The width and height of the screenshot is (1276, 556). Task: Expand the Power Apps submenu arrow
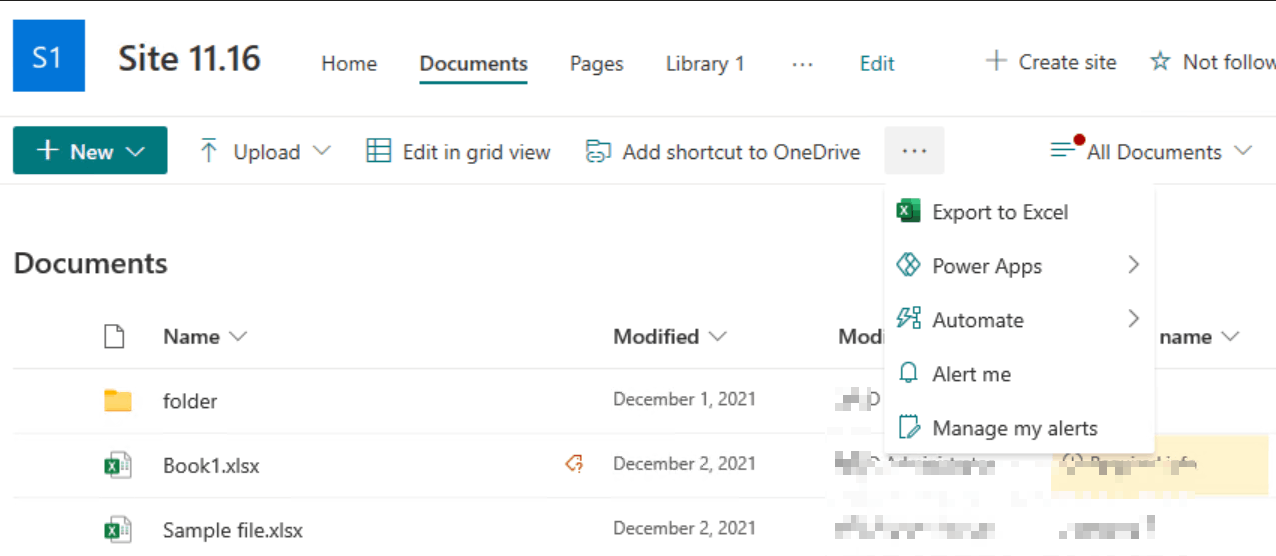pyautogui.click(x=1133, y=265)
